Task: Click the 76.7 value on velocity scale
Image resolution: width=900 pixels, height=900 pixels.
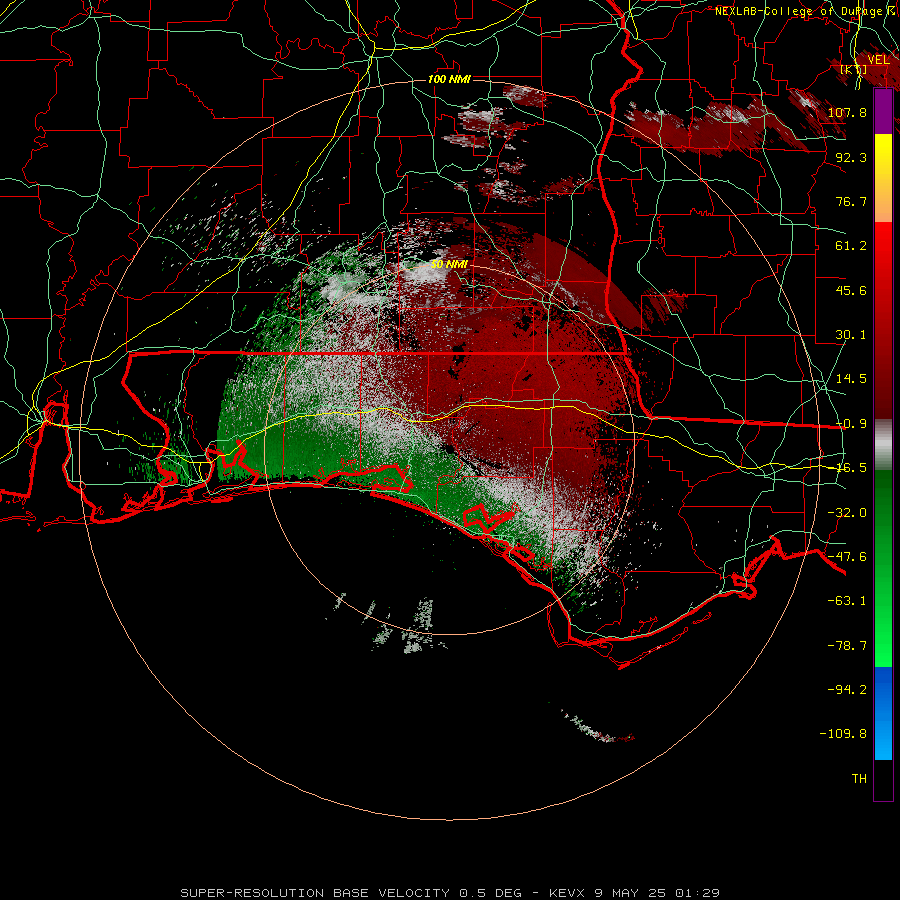Action: [851, 201]
